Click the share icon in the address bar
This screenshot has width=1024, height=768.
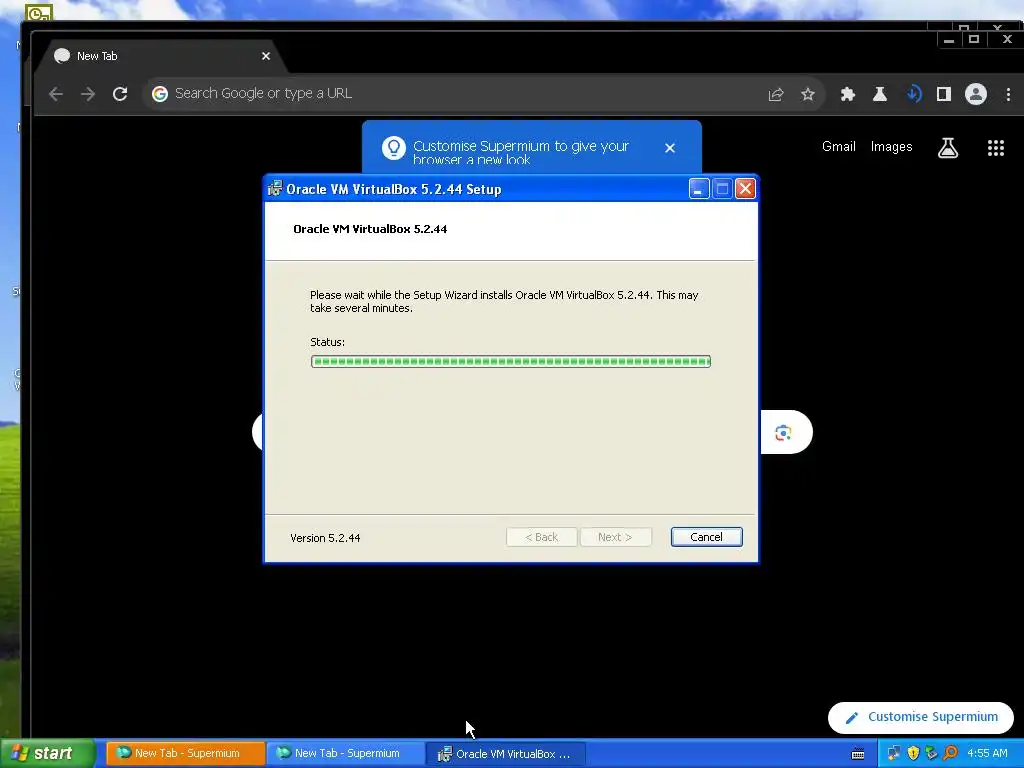point(776,95)
